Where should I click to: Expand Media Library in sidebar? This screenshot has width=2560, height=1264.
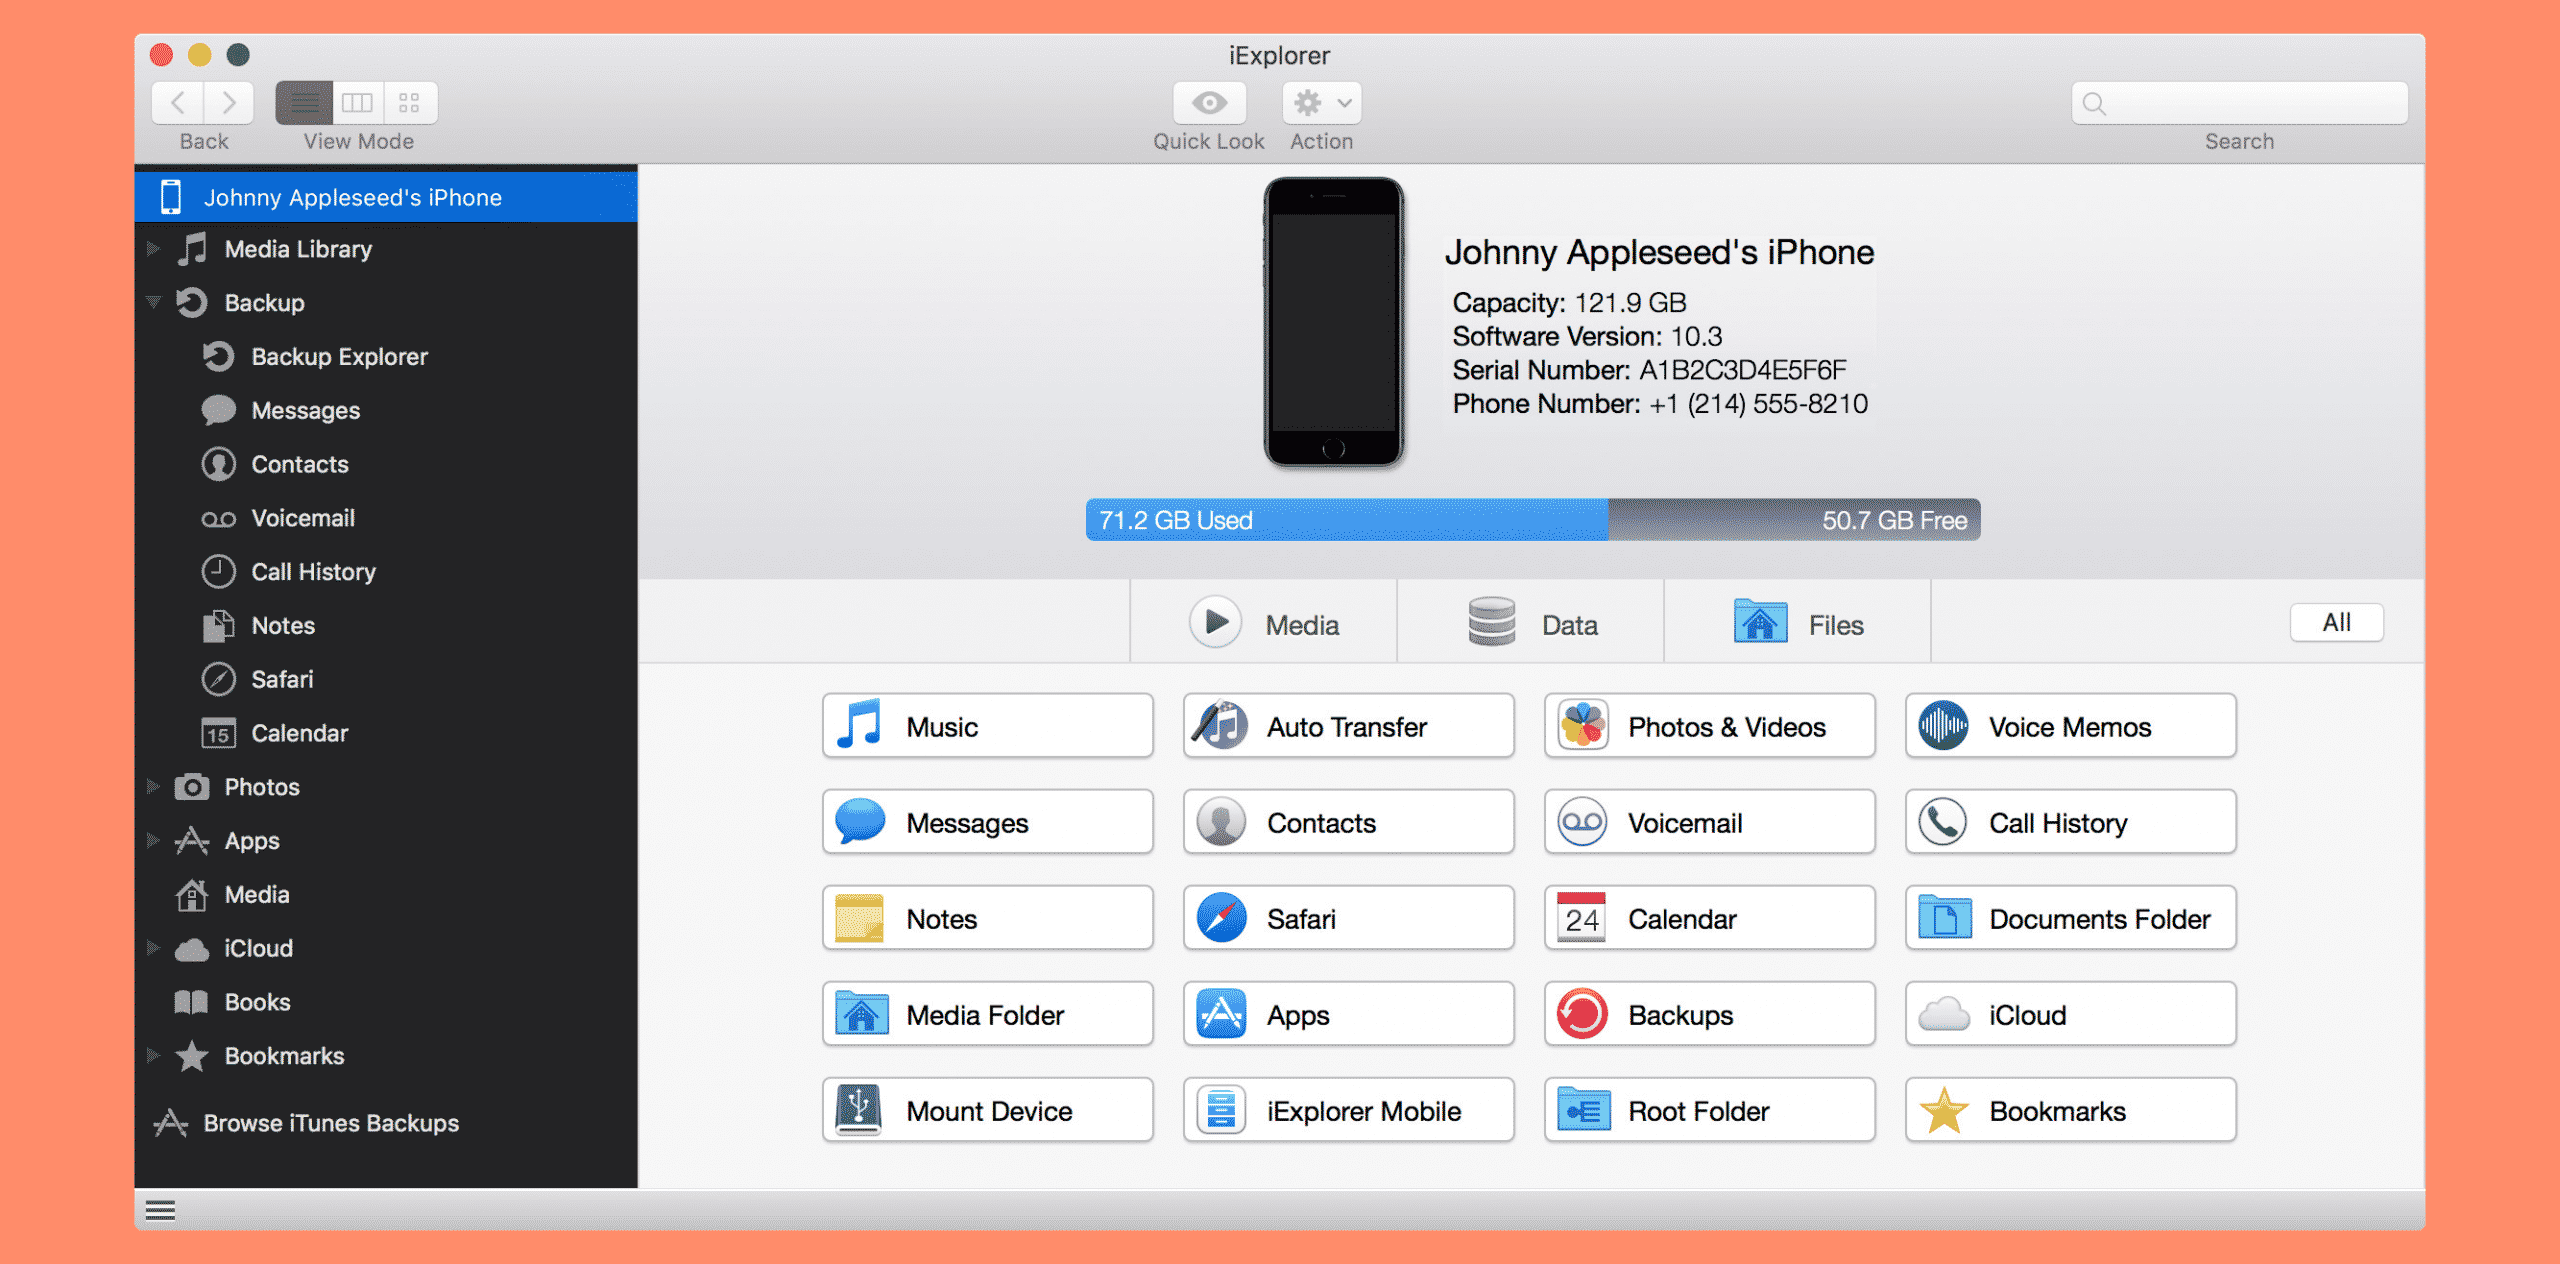coord(153,249)
